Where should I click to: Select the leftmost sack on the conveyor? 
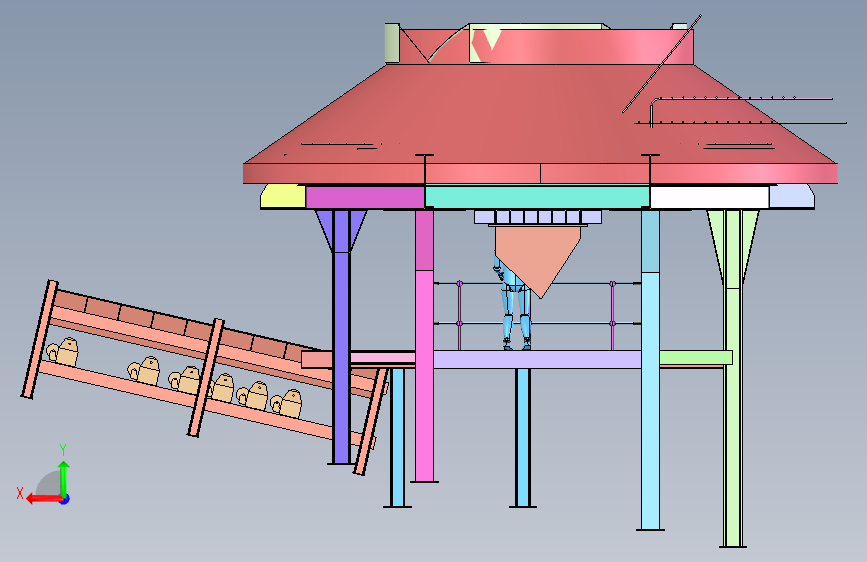[x=63, y=352]
